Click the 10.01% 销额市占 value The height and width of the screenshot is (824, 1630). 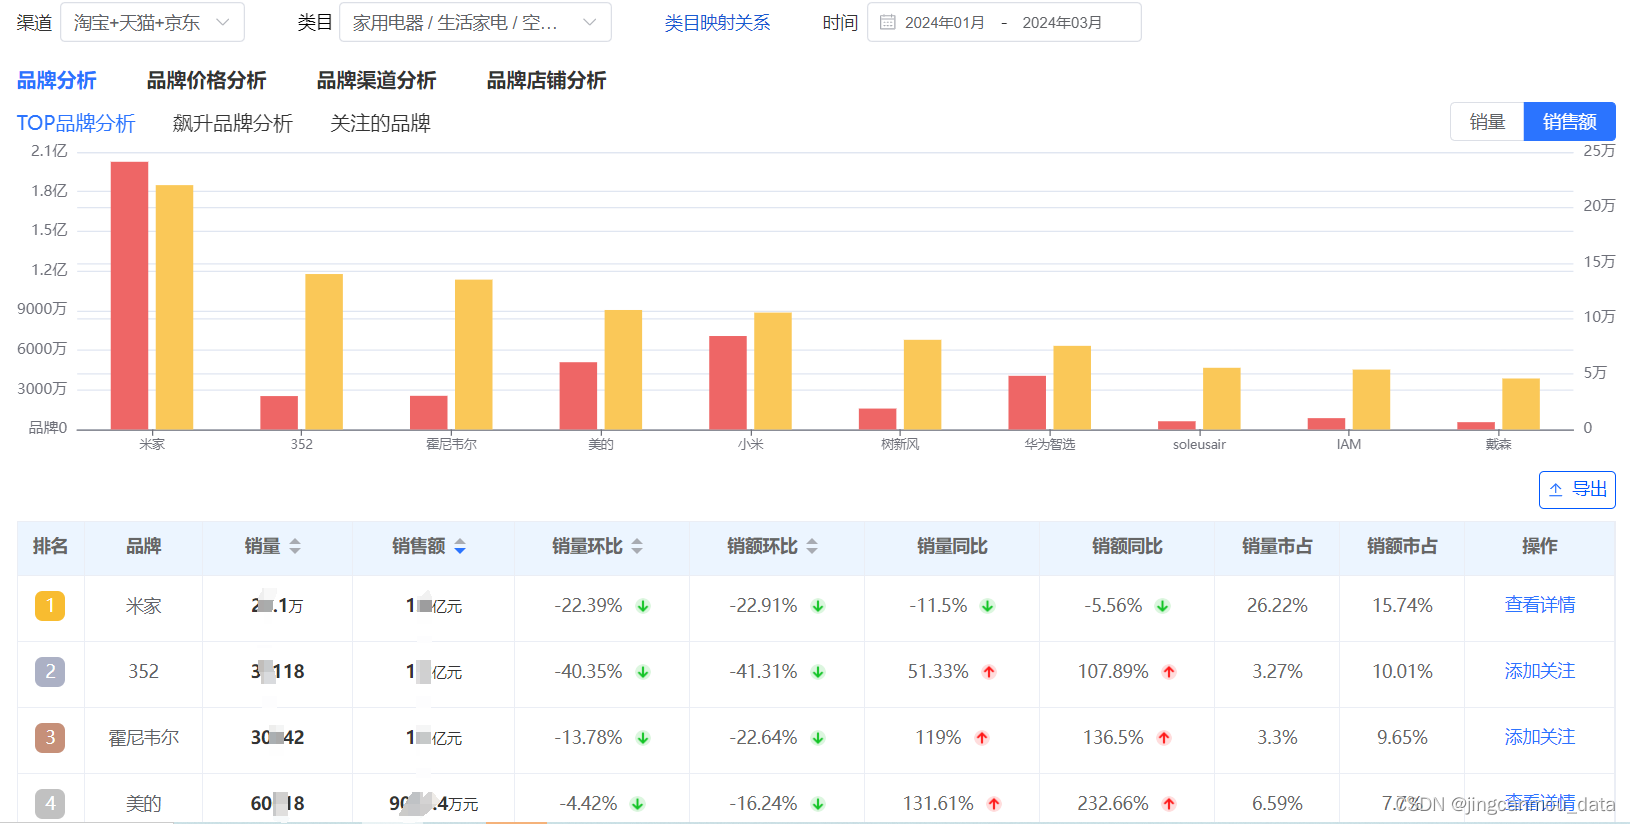(x=1402, y=672)
